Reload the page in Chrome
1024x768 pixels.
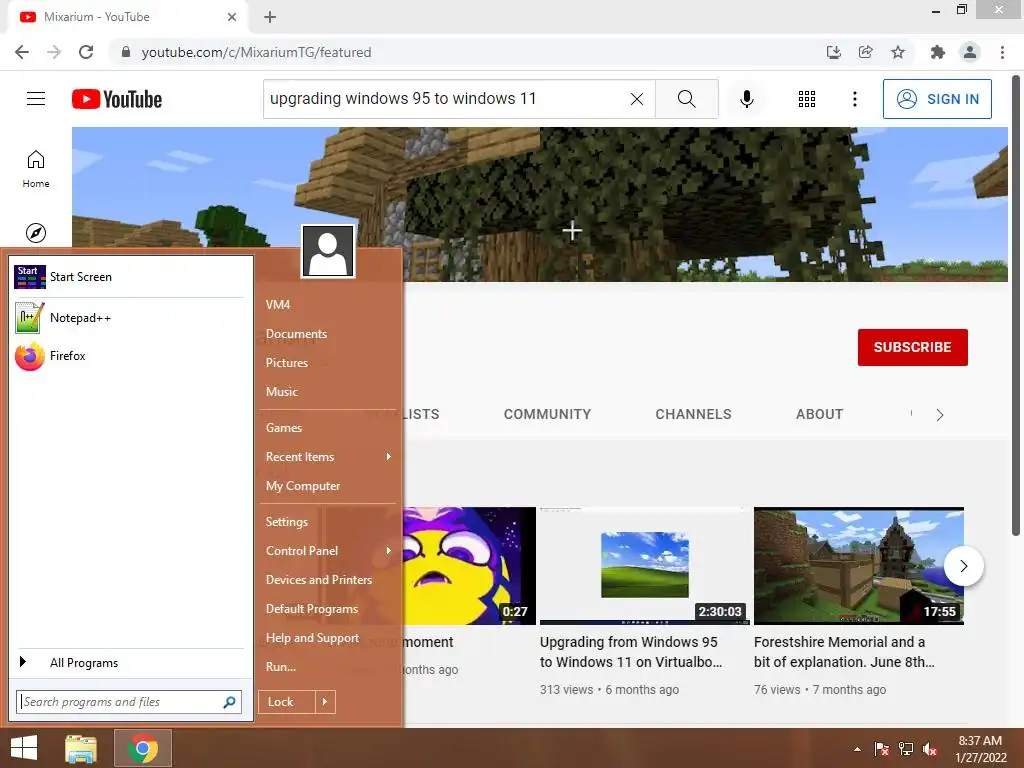tap(86, 52)
